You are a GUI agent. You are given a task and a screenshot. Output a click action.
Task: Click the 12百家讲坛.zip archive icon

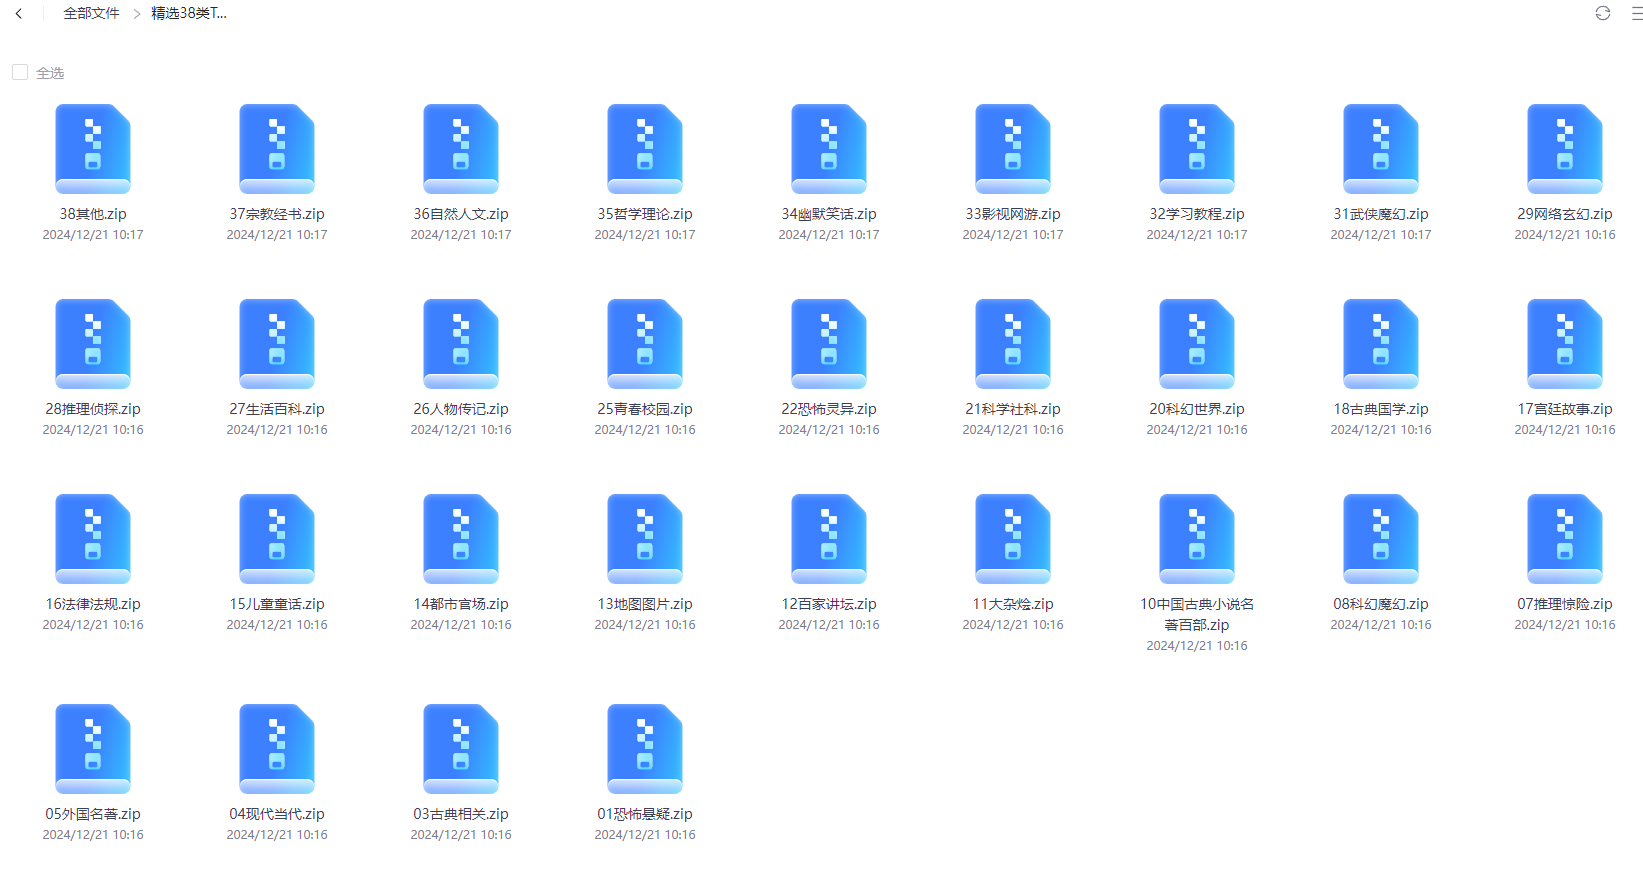point(829,539)
